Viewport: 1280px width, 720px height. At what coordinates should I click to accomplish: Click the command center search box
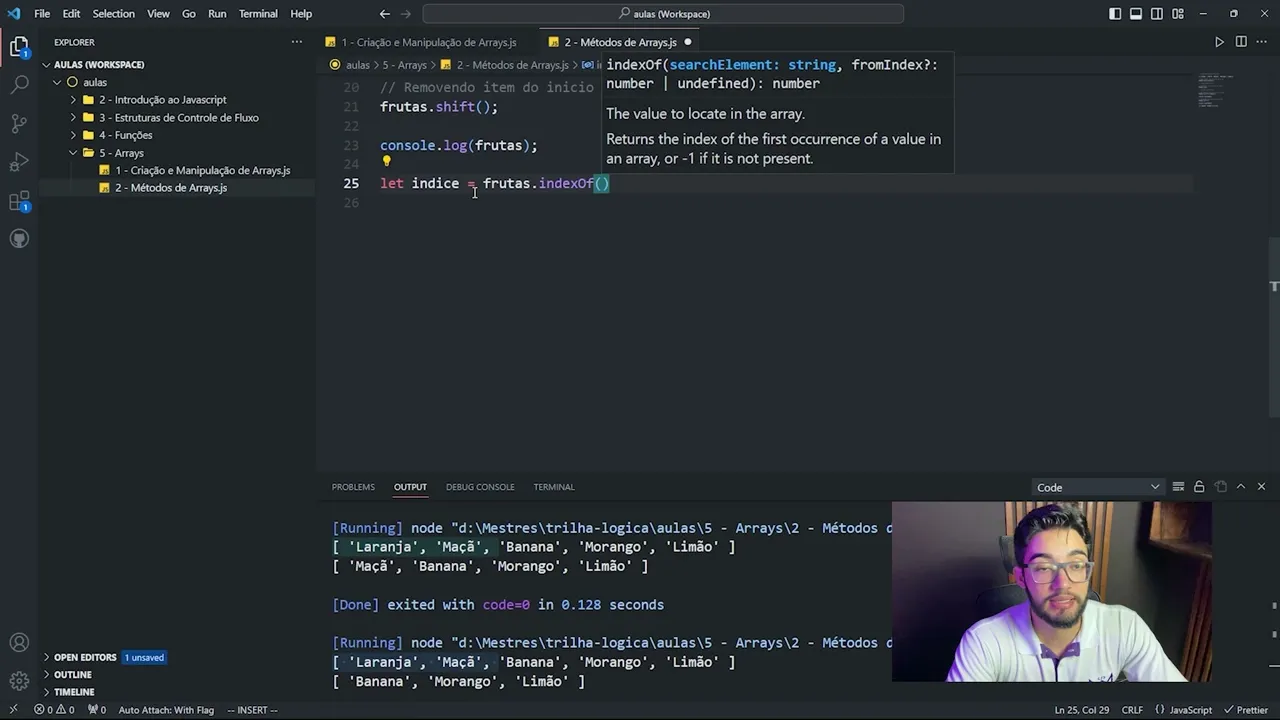pos(663,14)
